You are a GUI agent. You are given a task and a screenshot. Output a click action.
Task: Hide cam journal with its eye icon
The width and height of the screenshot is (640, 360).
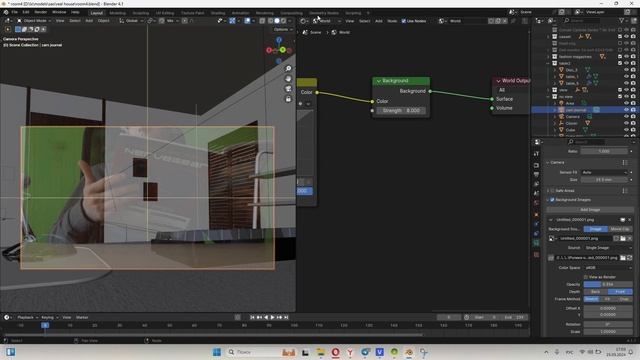point(626,110)
